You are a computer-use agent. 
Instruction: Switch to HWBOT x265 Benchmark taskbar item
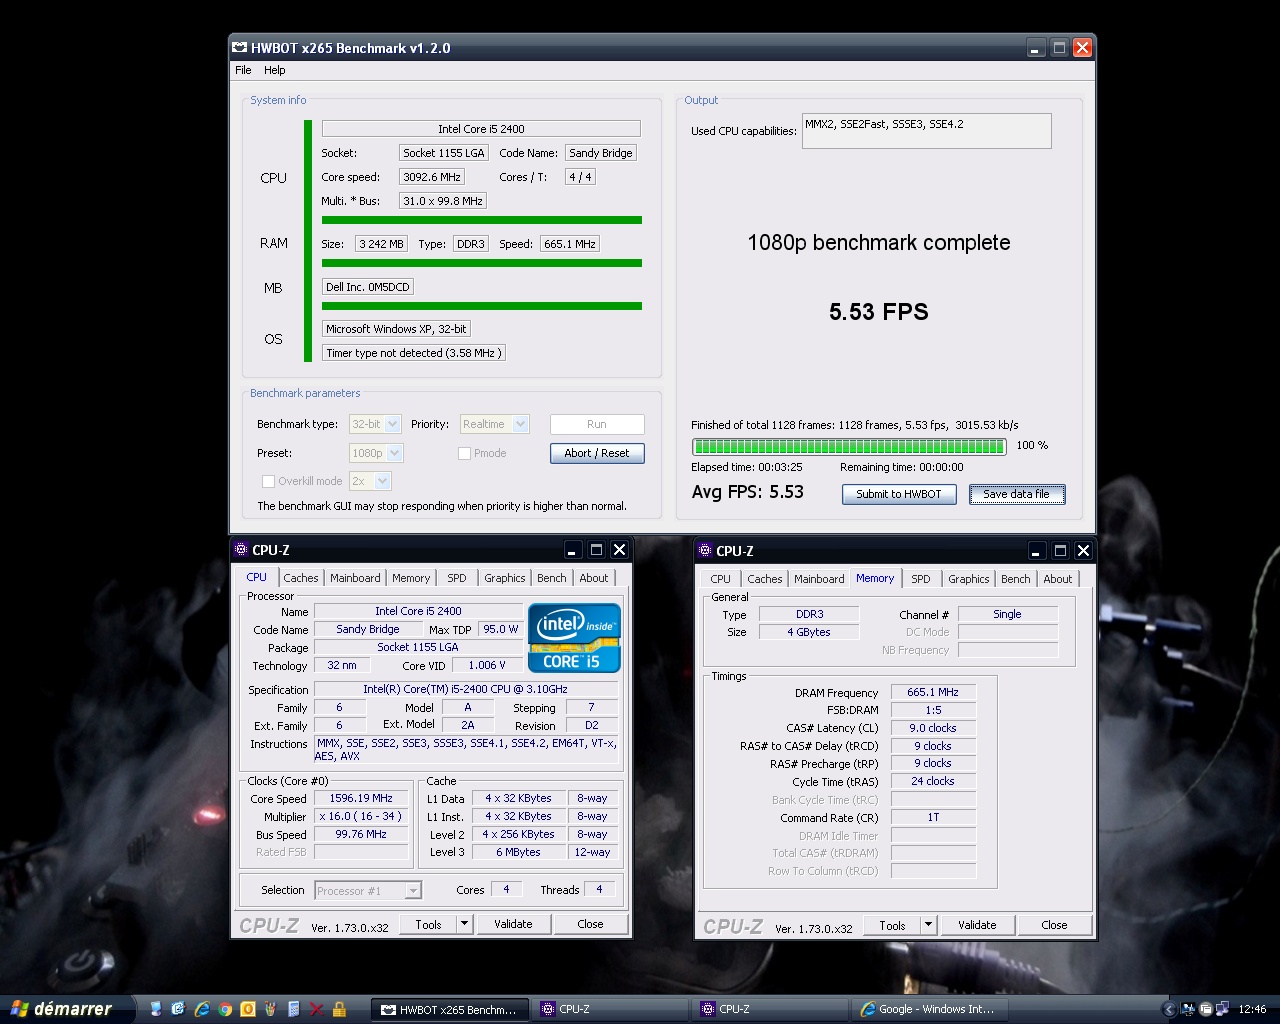[x=449, y=1009]
